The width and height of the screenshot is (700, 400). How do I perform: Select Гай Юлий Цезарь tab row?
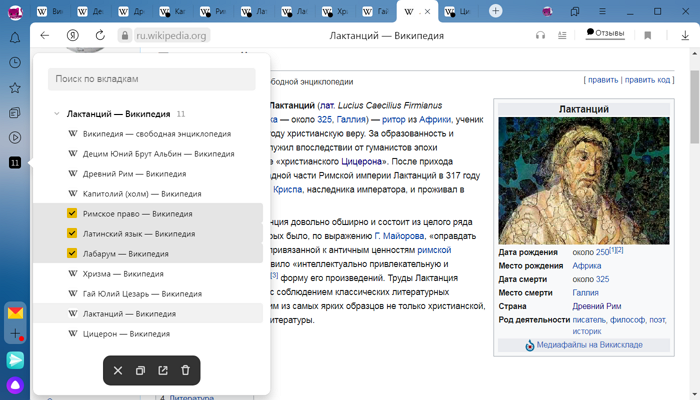point(148,294)
